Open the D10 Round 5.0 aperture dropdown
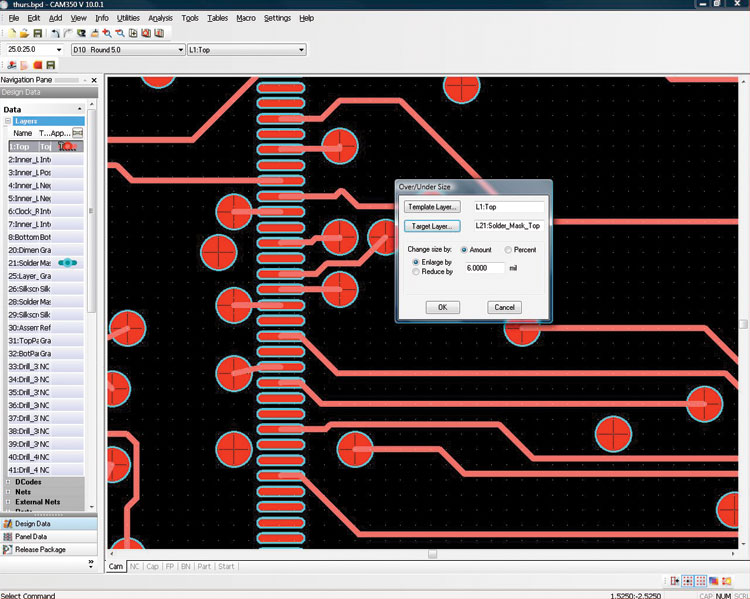 (180, 49)
